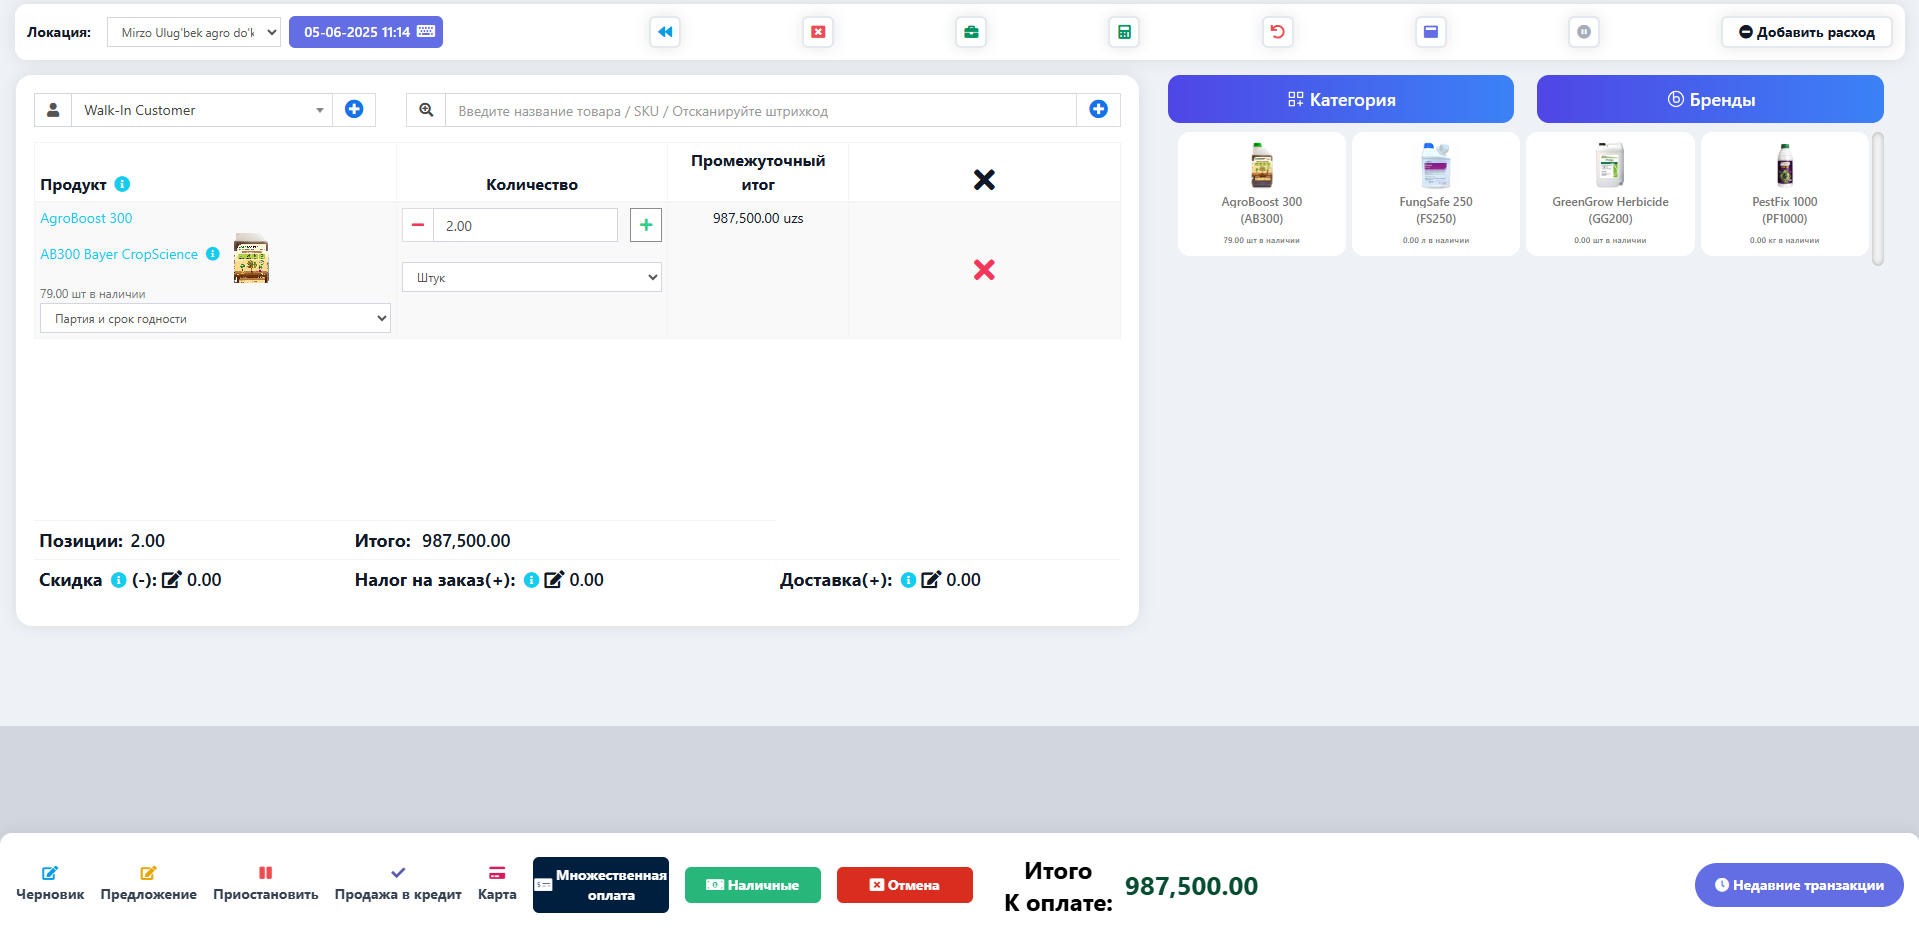Click the plus icon to add new customer
Screen dimensions: 1919x945
(354, 110)
